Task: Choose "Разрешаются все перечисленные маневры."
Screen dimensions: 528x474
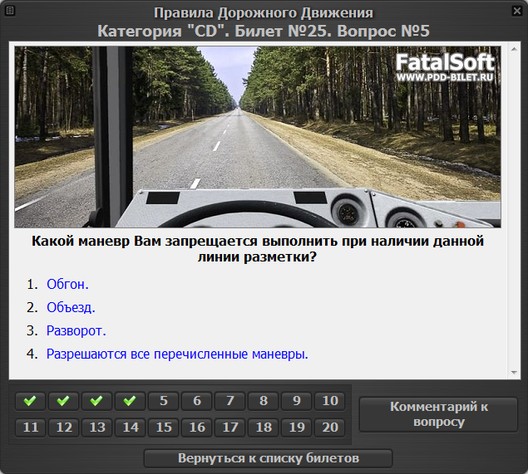Action: pos(177,354)
